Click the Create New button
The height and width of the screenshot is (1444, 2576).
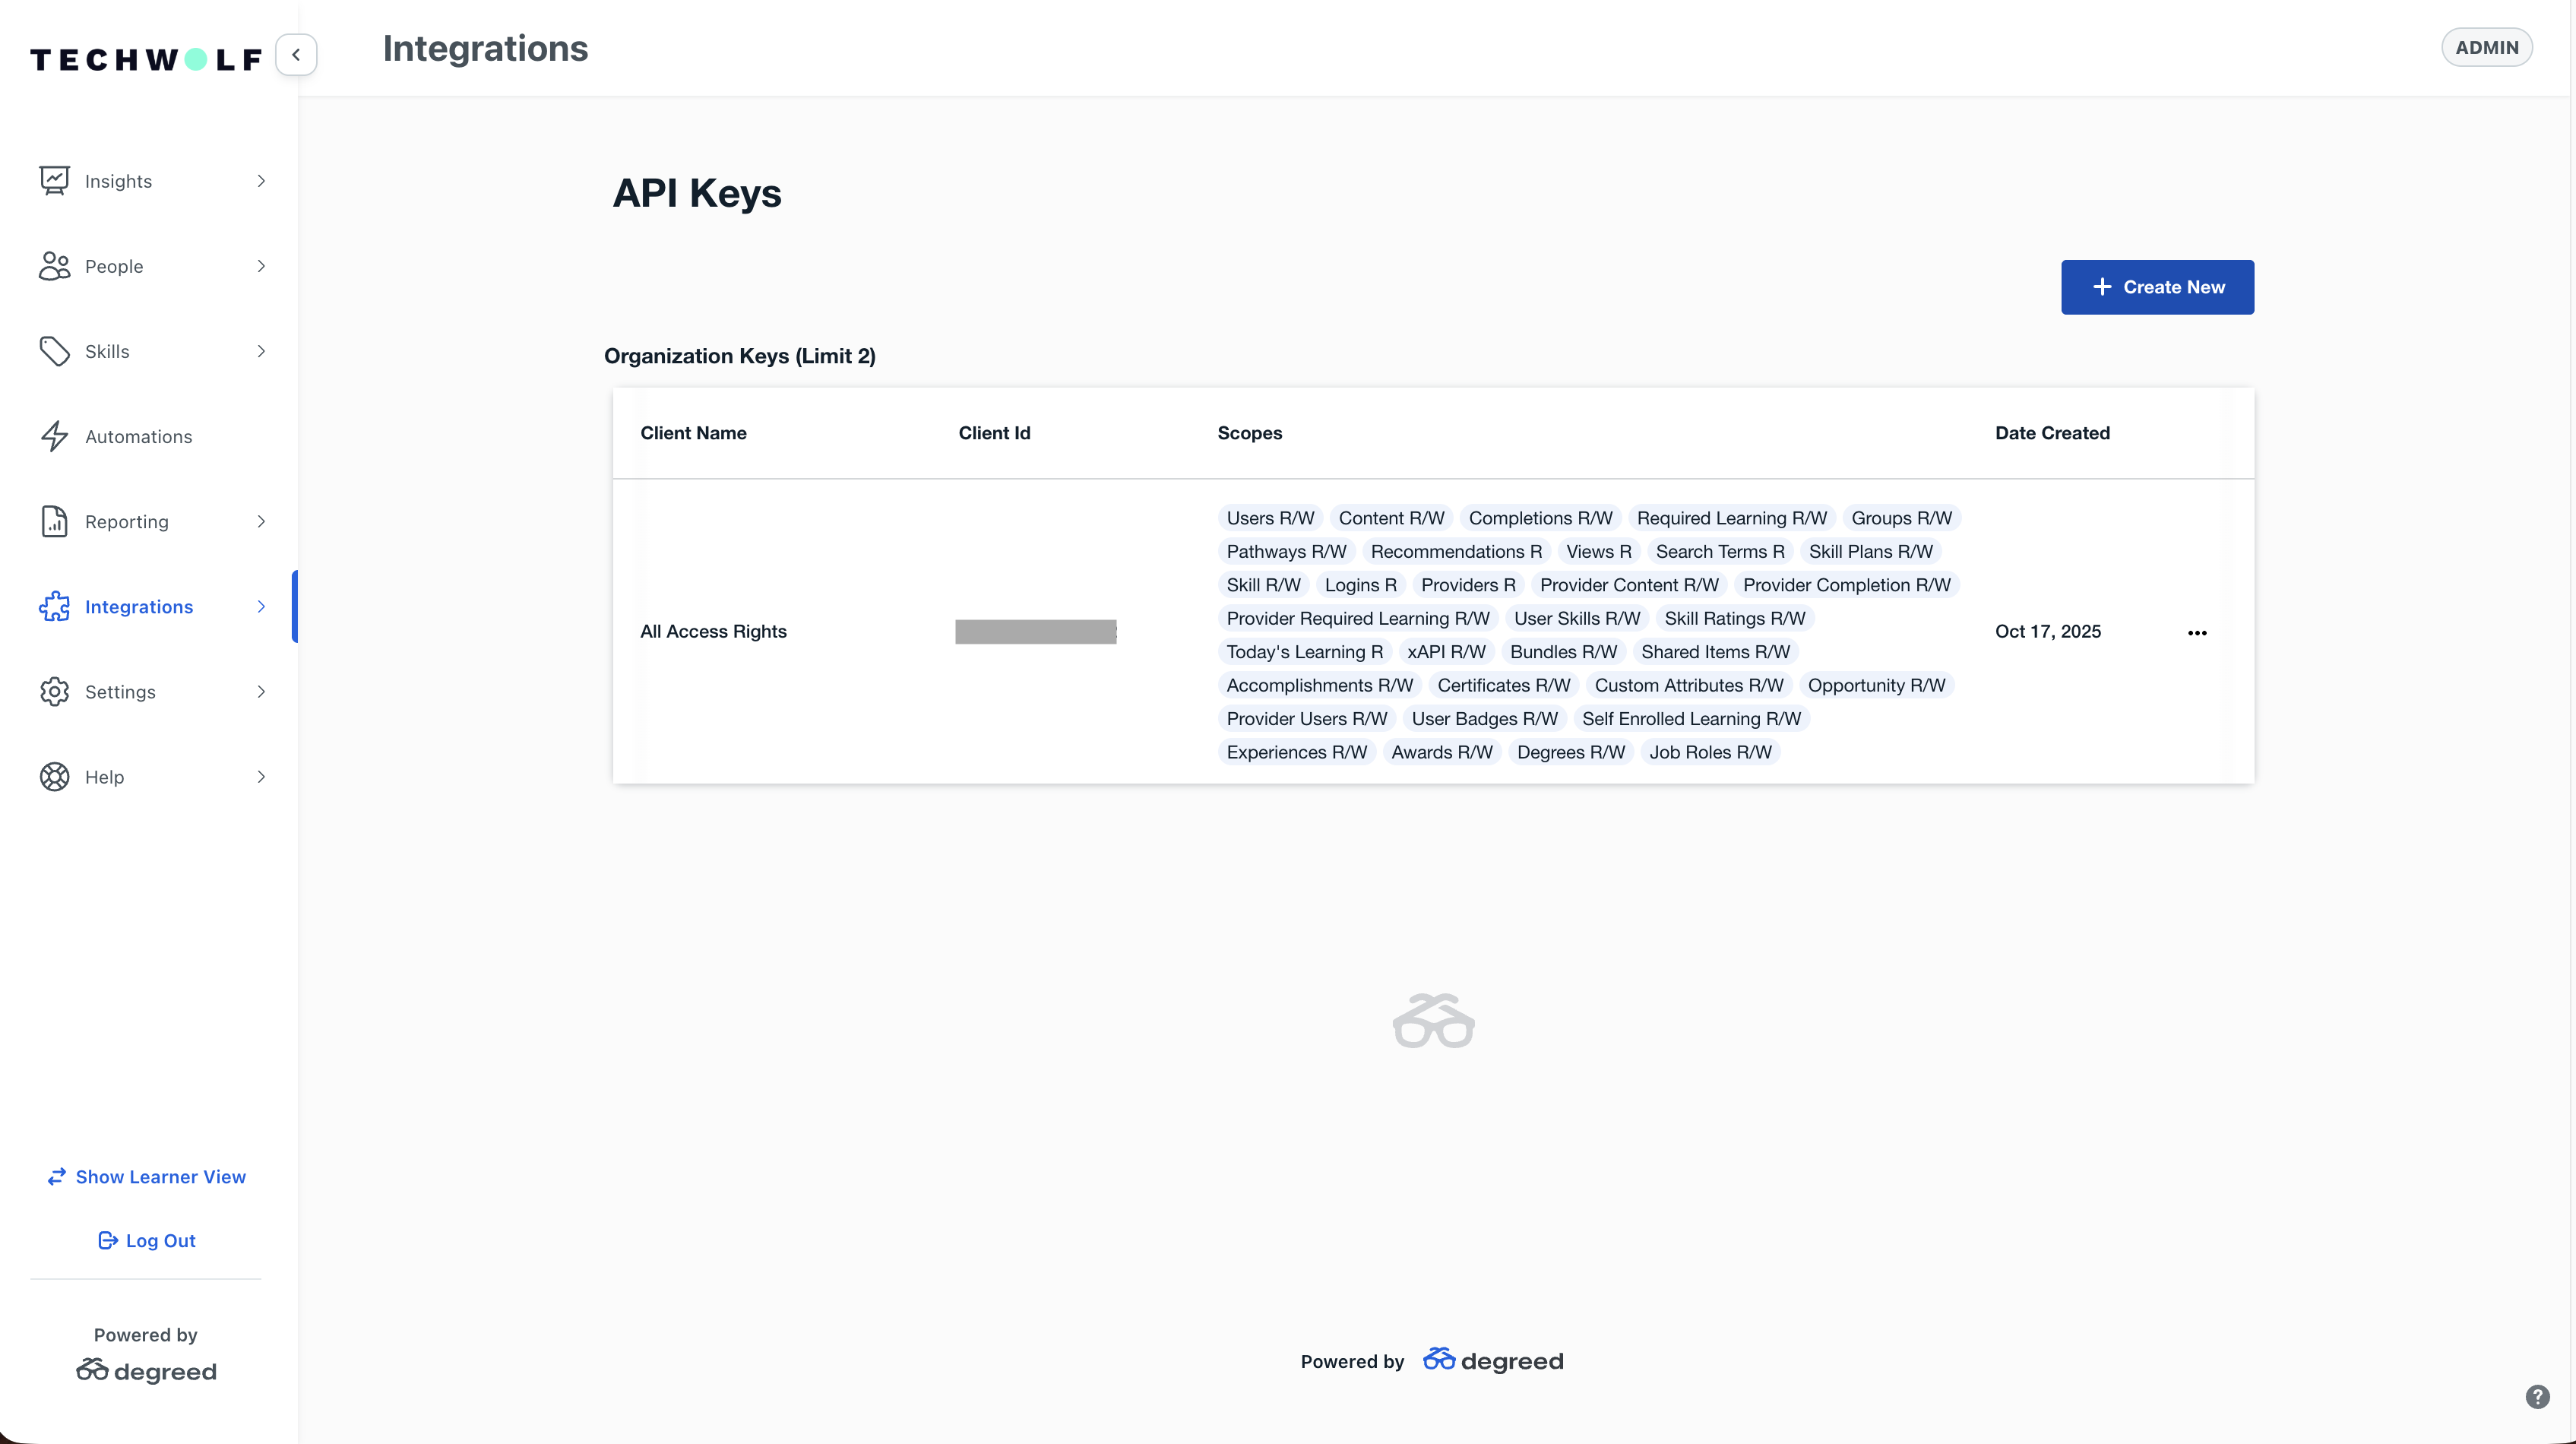[x=2157, y=287]
